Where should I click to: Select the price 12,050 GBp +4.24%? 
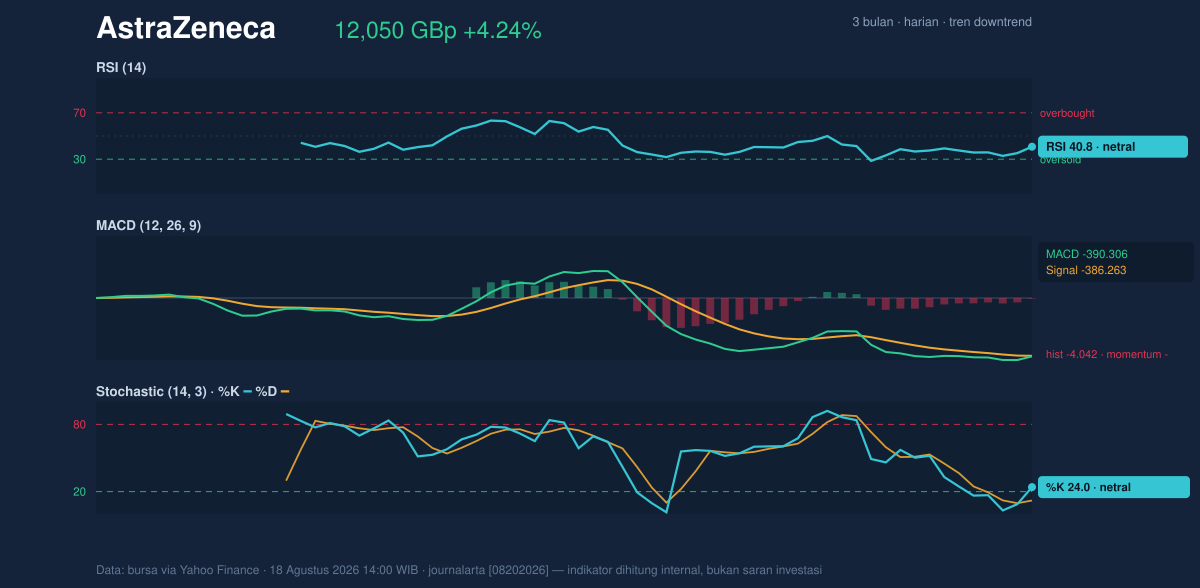click(x=438, y=31)
